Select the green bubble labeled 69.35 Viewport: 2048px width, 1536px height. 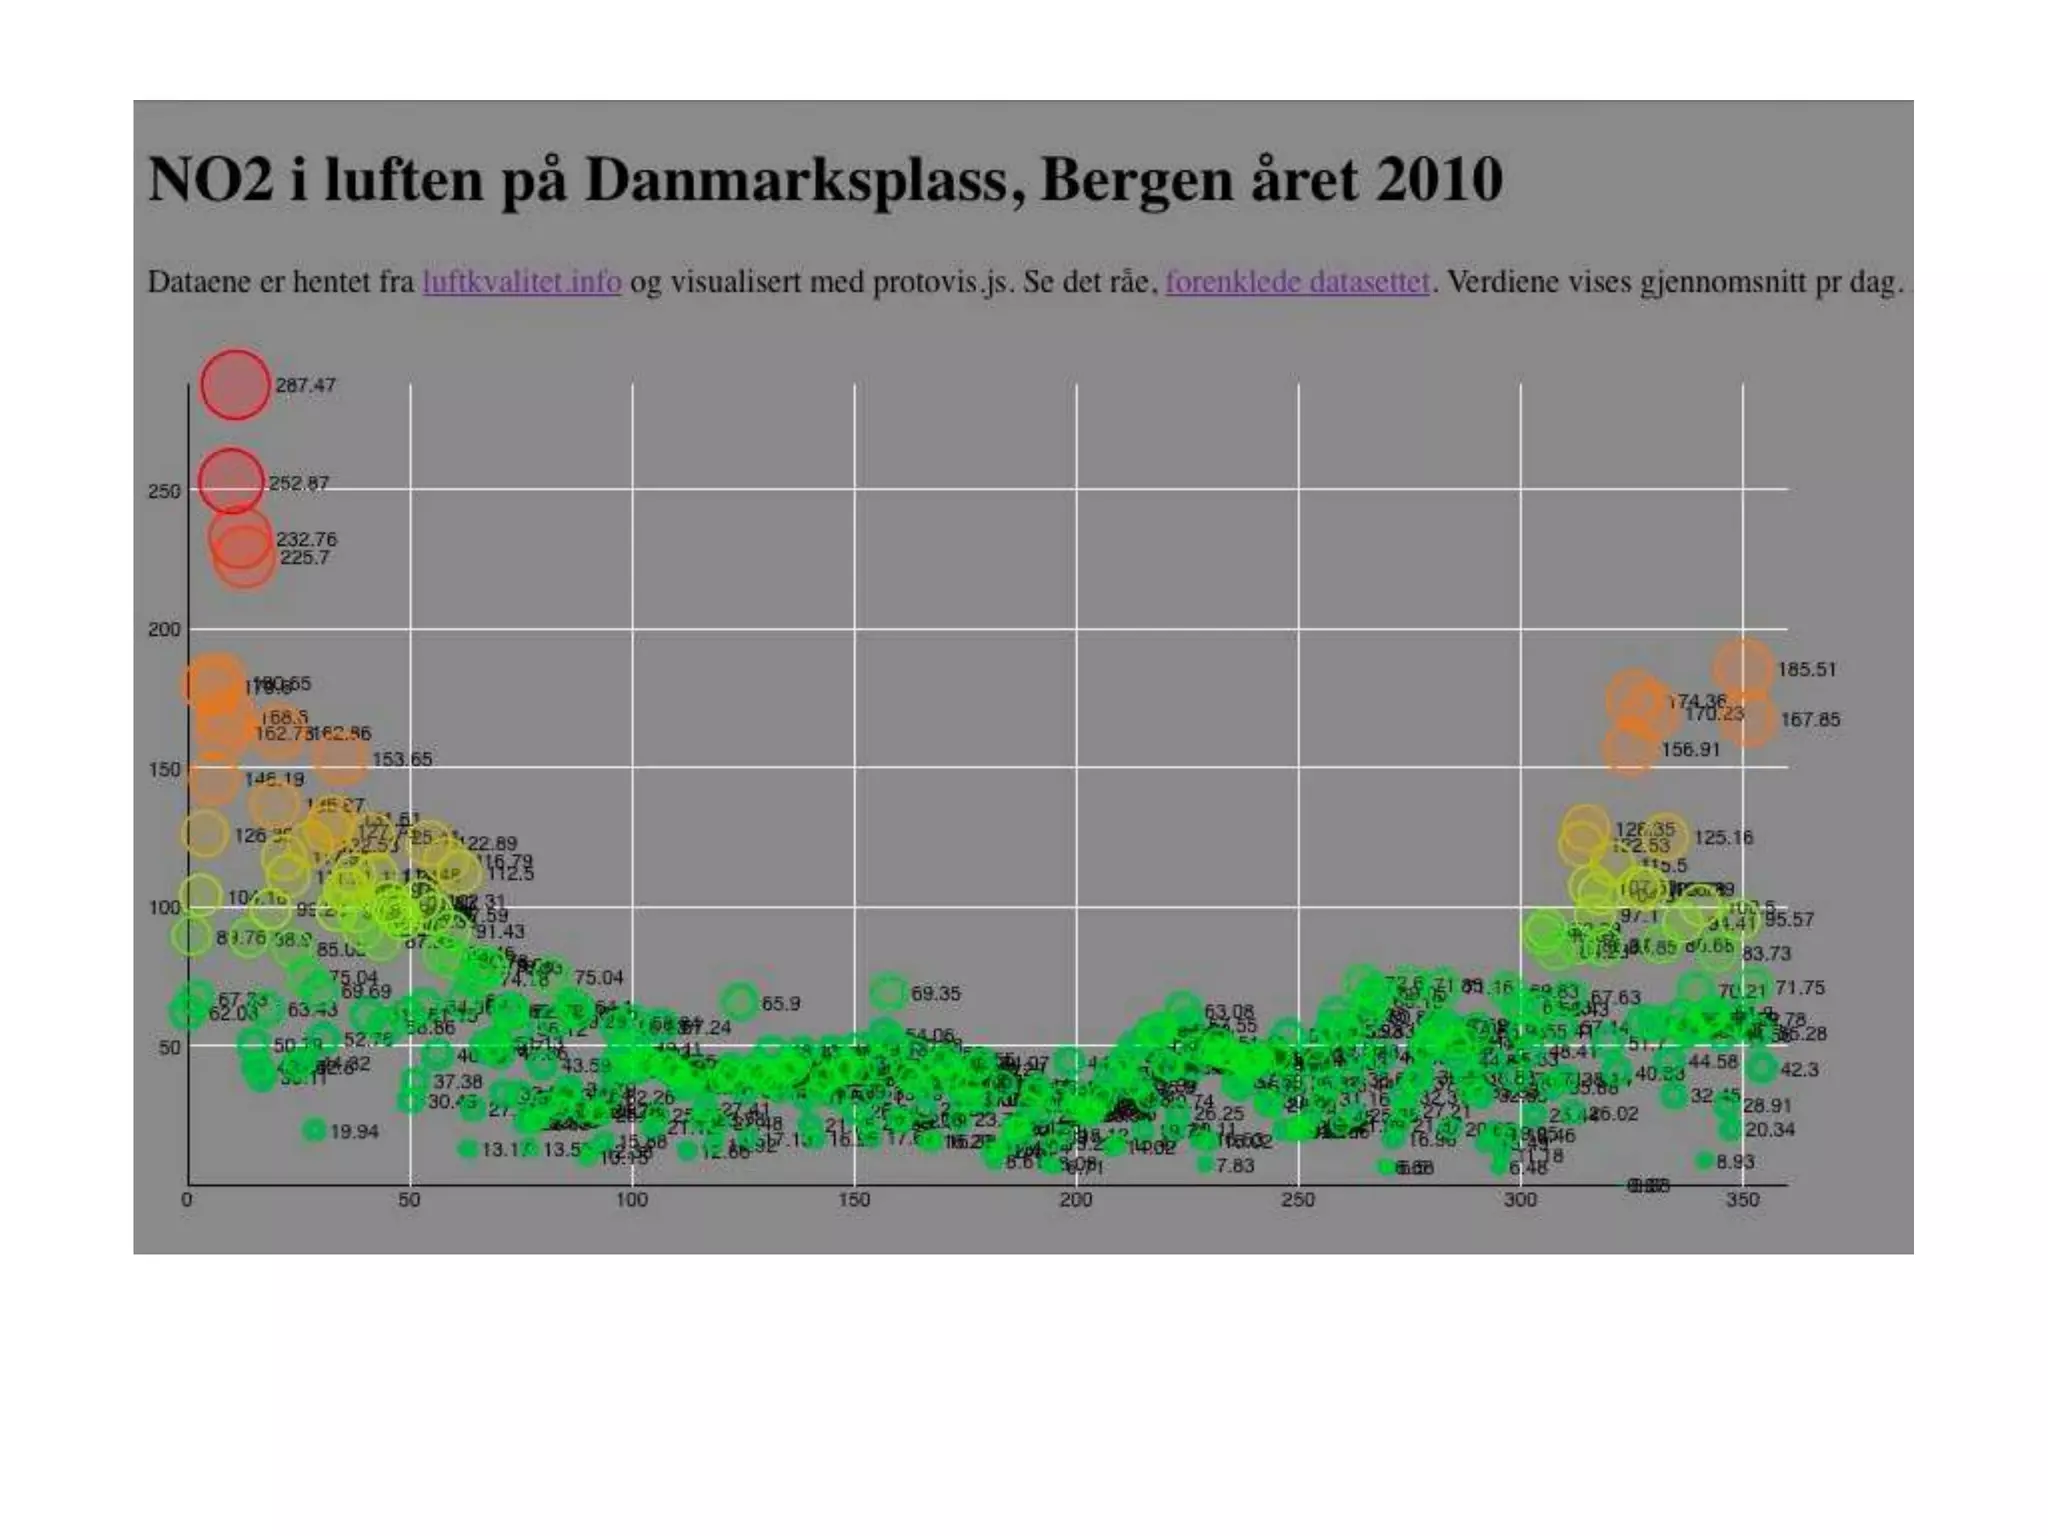[x=888, y=993]
